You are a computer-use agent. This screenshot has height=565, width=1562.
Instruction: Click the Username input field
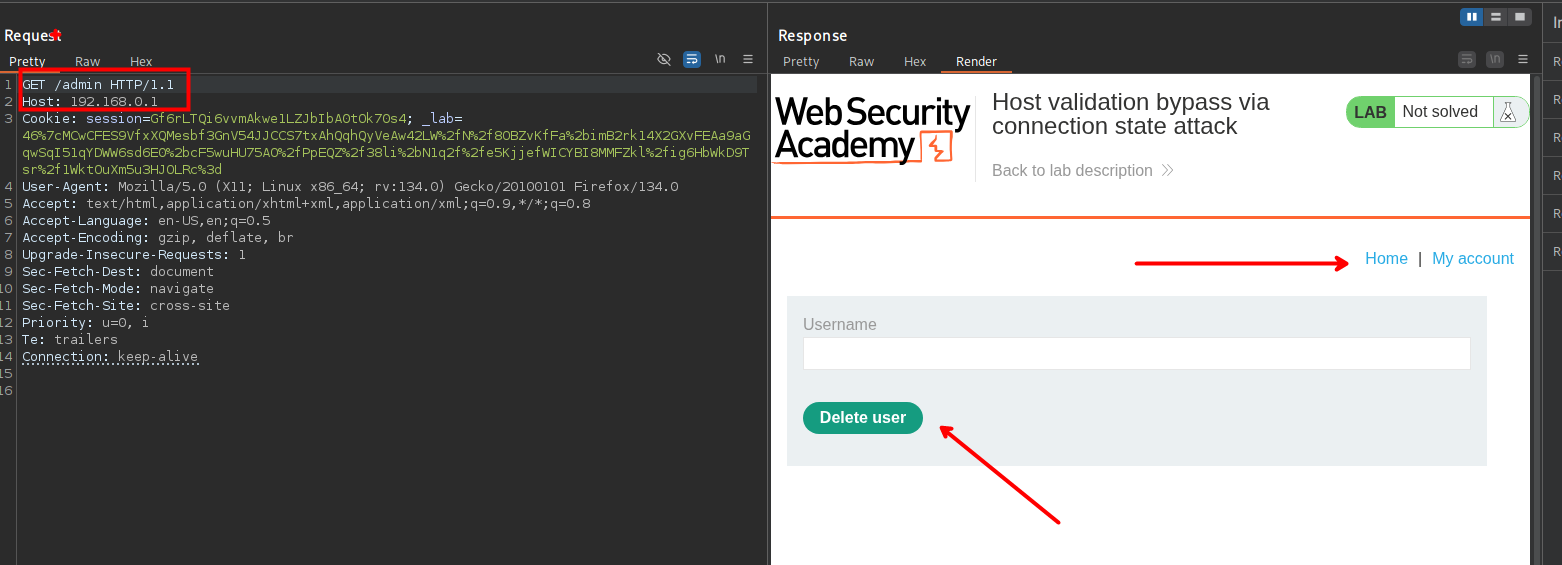(1136, 354)
